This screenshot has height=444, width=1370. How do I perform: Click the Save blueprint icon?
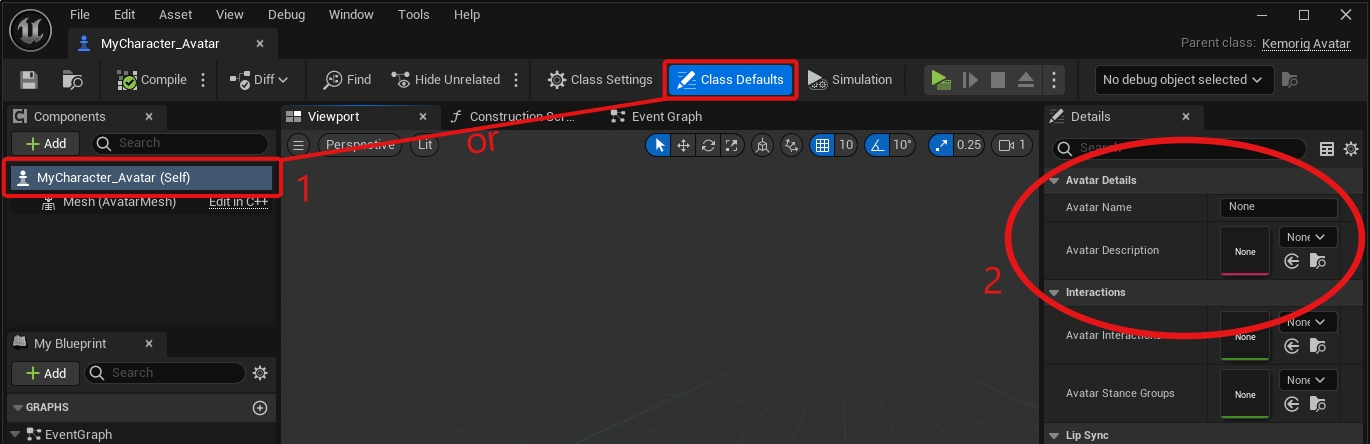[29, 80]
